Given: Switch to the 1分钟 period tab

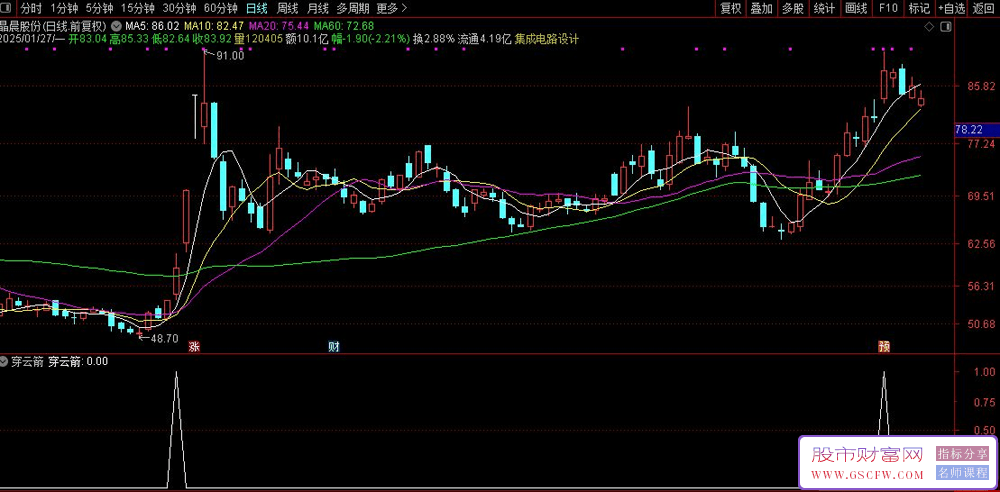Looking at the screenshot, I should (64, 8).
